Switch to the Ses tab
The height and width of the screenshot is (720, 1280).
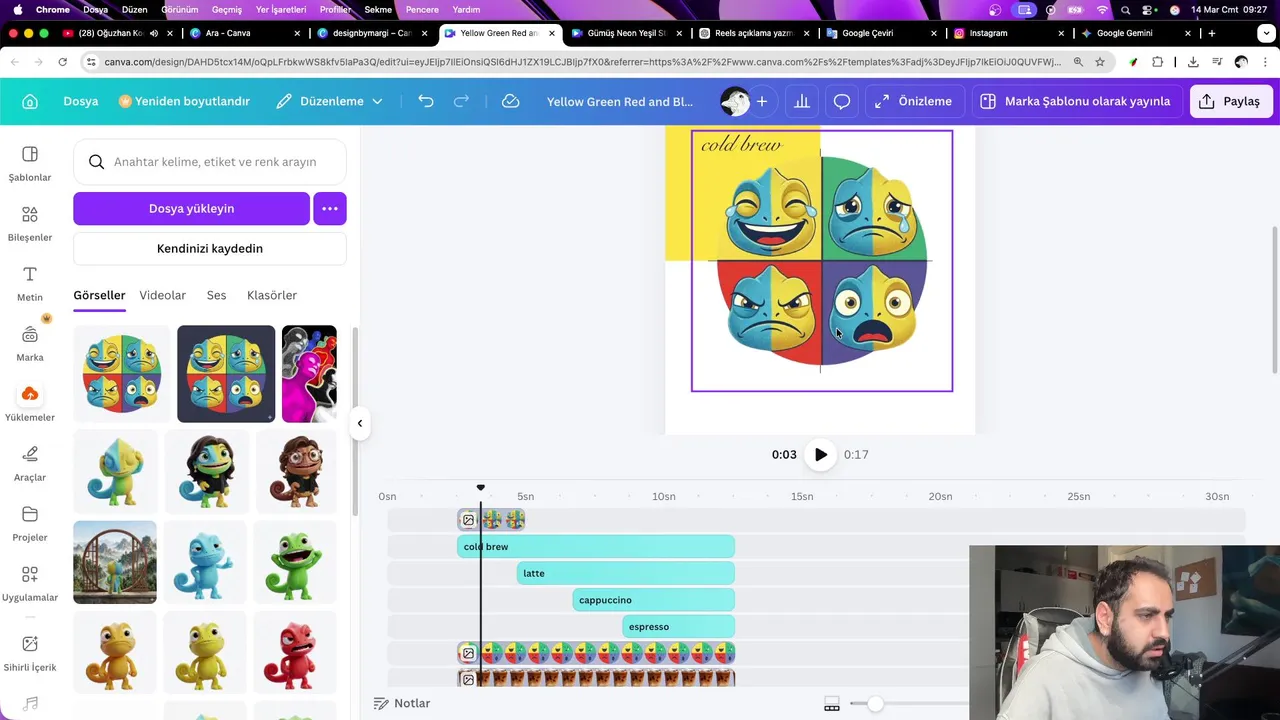[216, 295]
